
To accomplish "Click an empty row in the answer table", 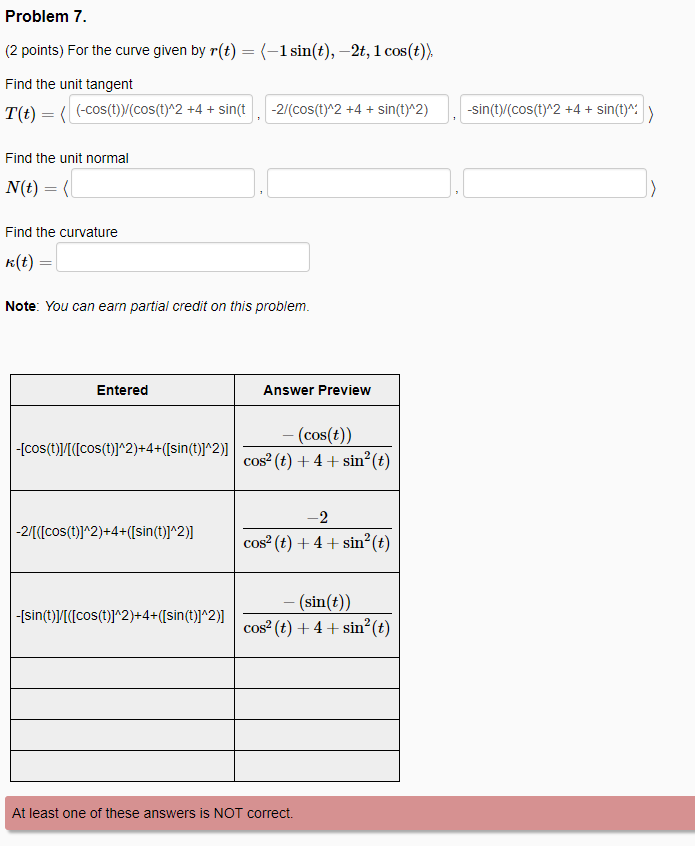I will pos(122,672).
